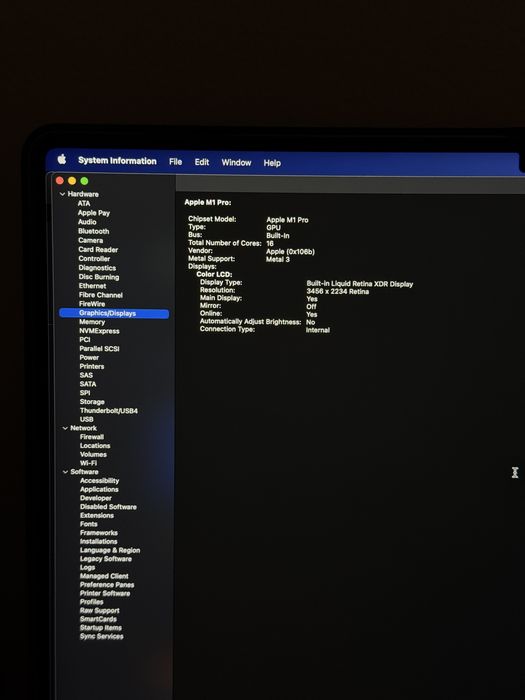This screenshot has height=700, width=525.
Task: Select Installations under Software
Action: pyautogui.click(x=99, y=542)
